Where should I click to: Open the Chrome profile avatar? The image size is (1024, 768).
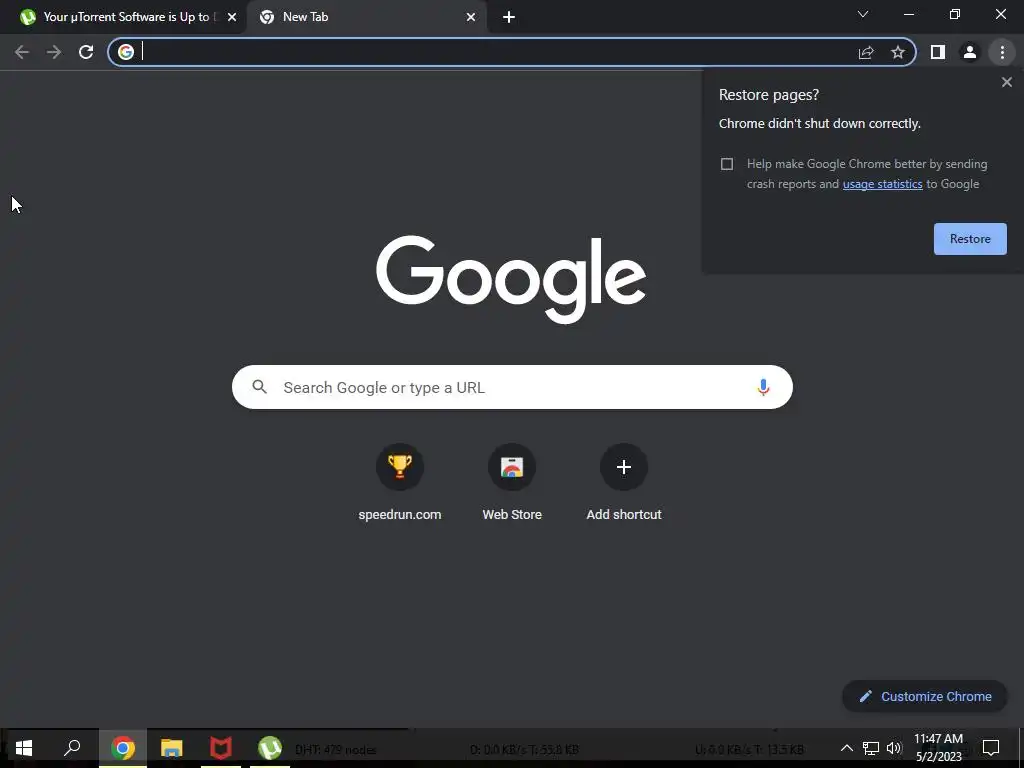click(970, 52)
